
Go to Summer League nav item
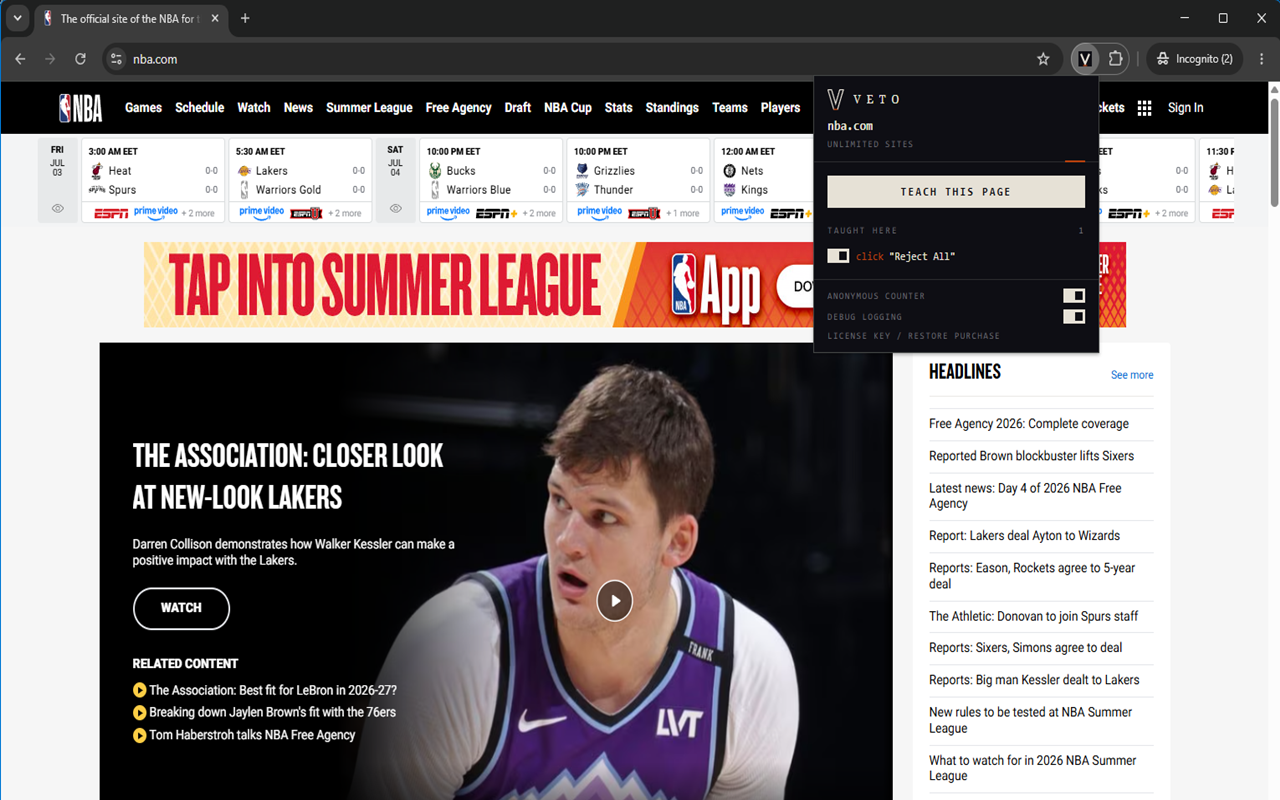pyautogui.click(x=369, y=108)
